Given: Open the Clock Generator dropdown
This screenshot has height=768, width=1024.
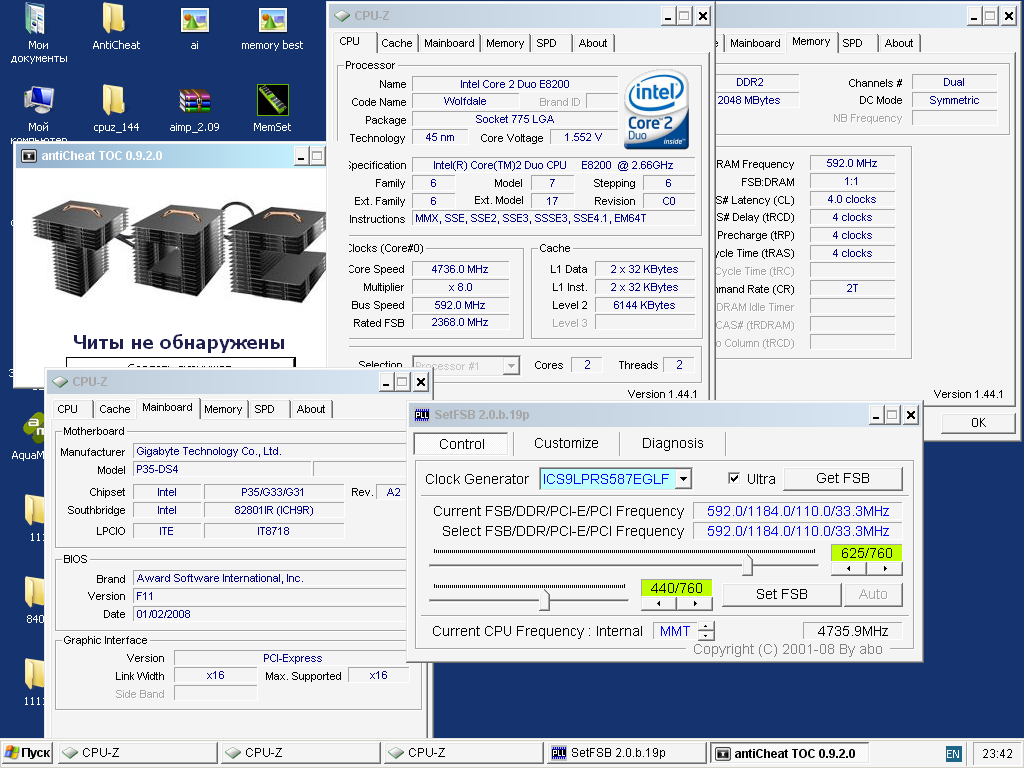Looking at the screenshot, I should pos(683,479).
